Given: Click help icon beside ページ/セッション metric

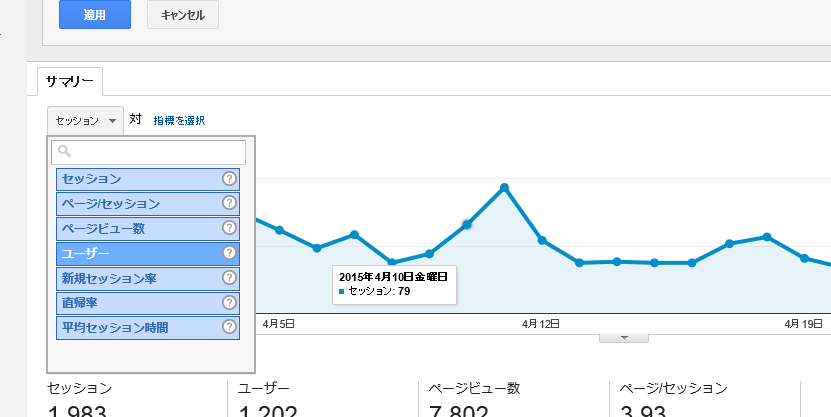Looking at the screenshot, I should 229,203.
